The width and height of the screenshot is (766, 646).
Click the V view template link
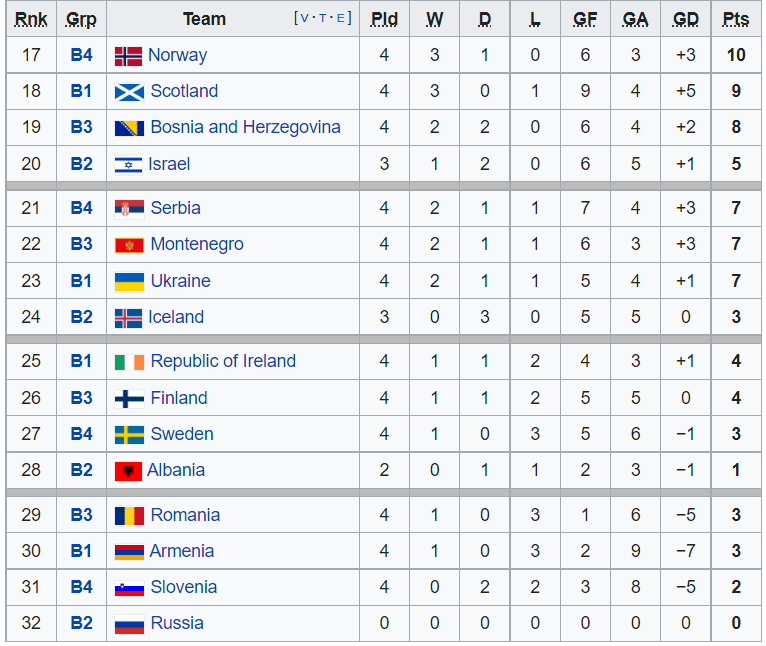pos(304,19)
